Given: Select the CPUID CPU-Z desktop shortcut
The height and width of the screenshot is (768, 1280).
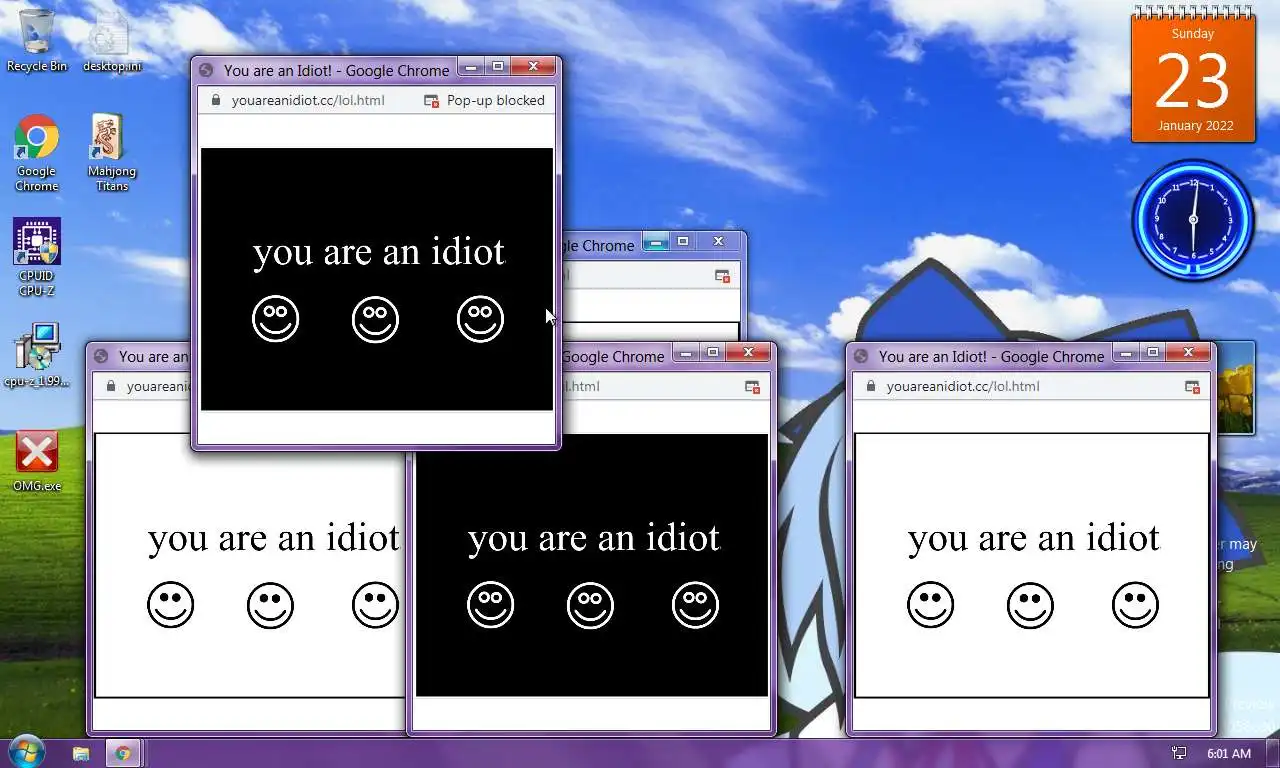Looking at the screenshot, I should [x=37, y=257].
